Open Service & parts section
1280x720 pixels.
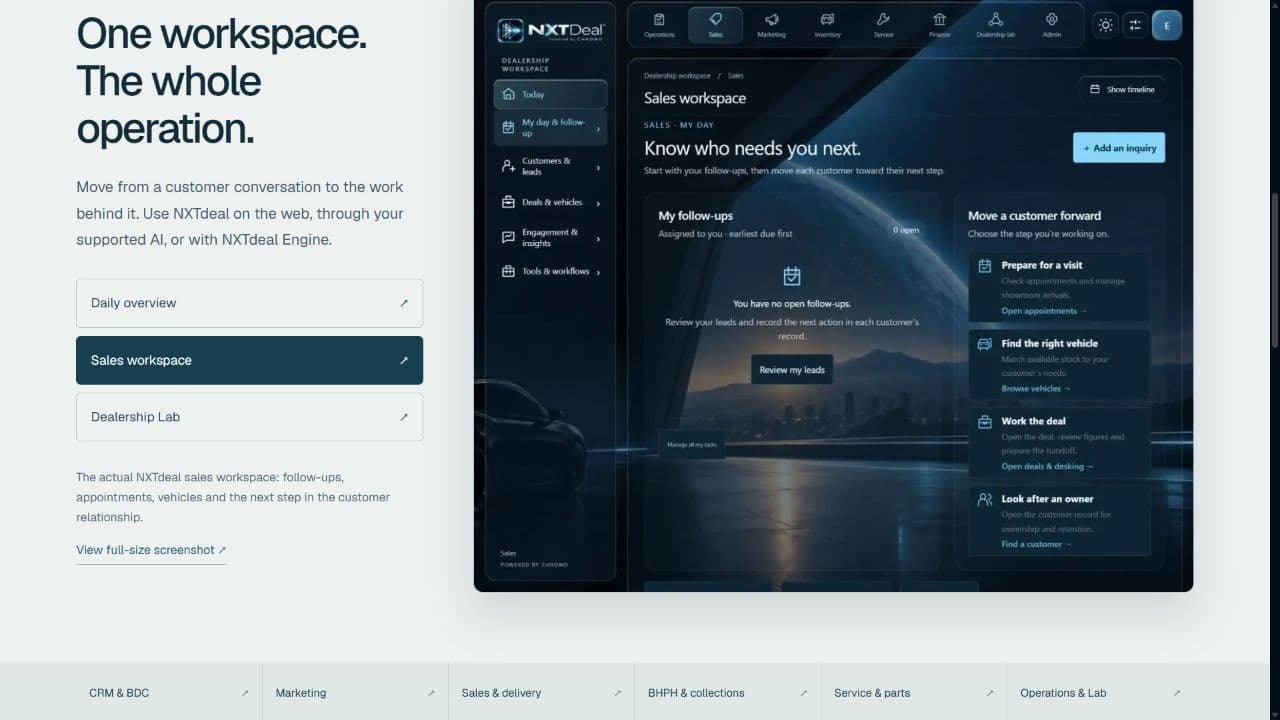(x=913, y=692)
